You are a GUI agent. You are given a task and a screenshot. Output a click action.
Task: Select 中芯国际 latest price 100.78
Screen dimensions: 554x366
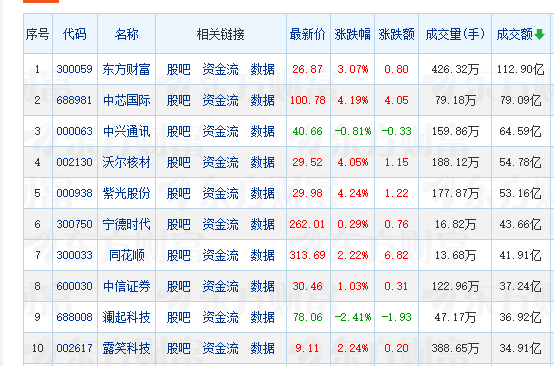(307, 100)
